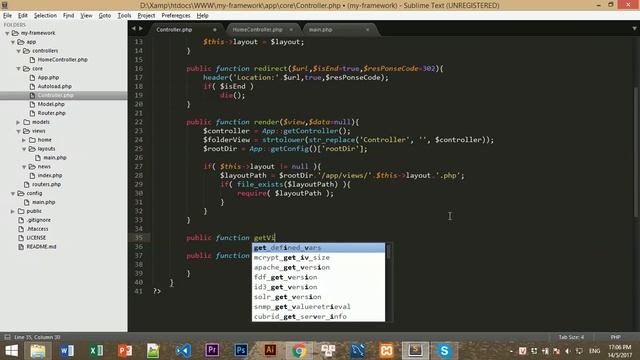Viewport: 640px width, 360px height.
Task: Choose apache_get_version autocomplete suggestion
Action: pos(319,267)
